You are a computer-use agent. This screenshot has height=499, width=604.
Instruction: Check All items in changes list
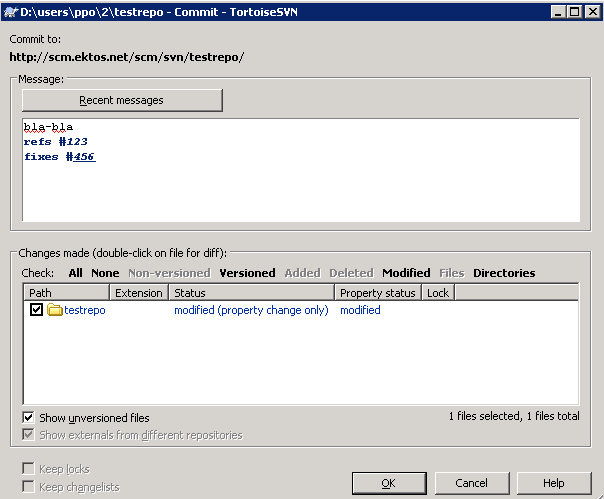pyautogui.click(x=75, y=273)
